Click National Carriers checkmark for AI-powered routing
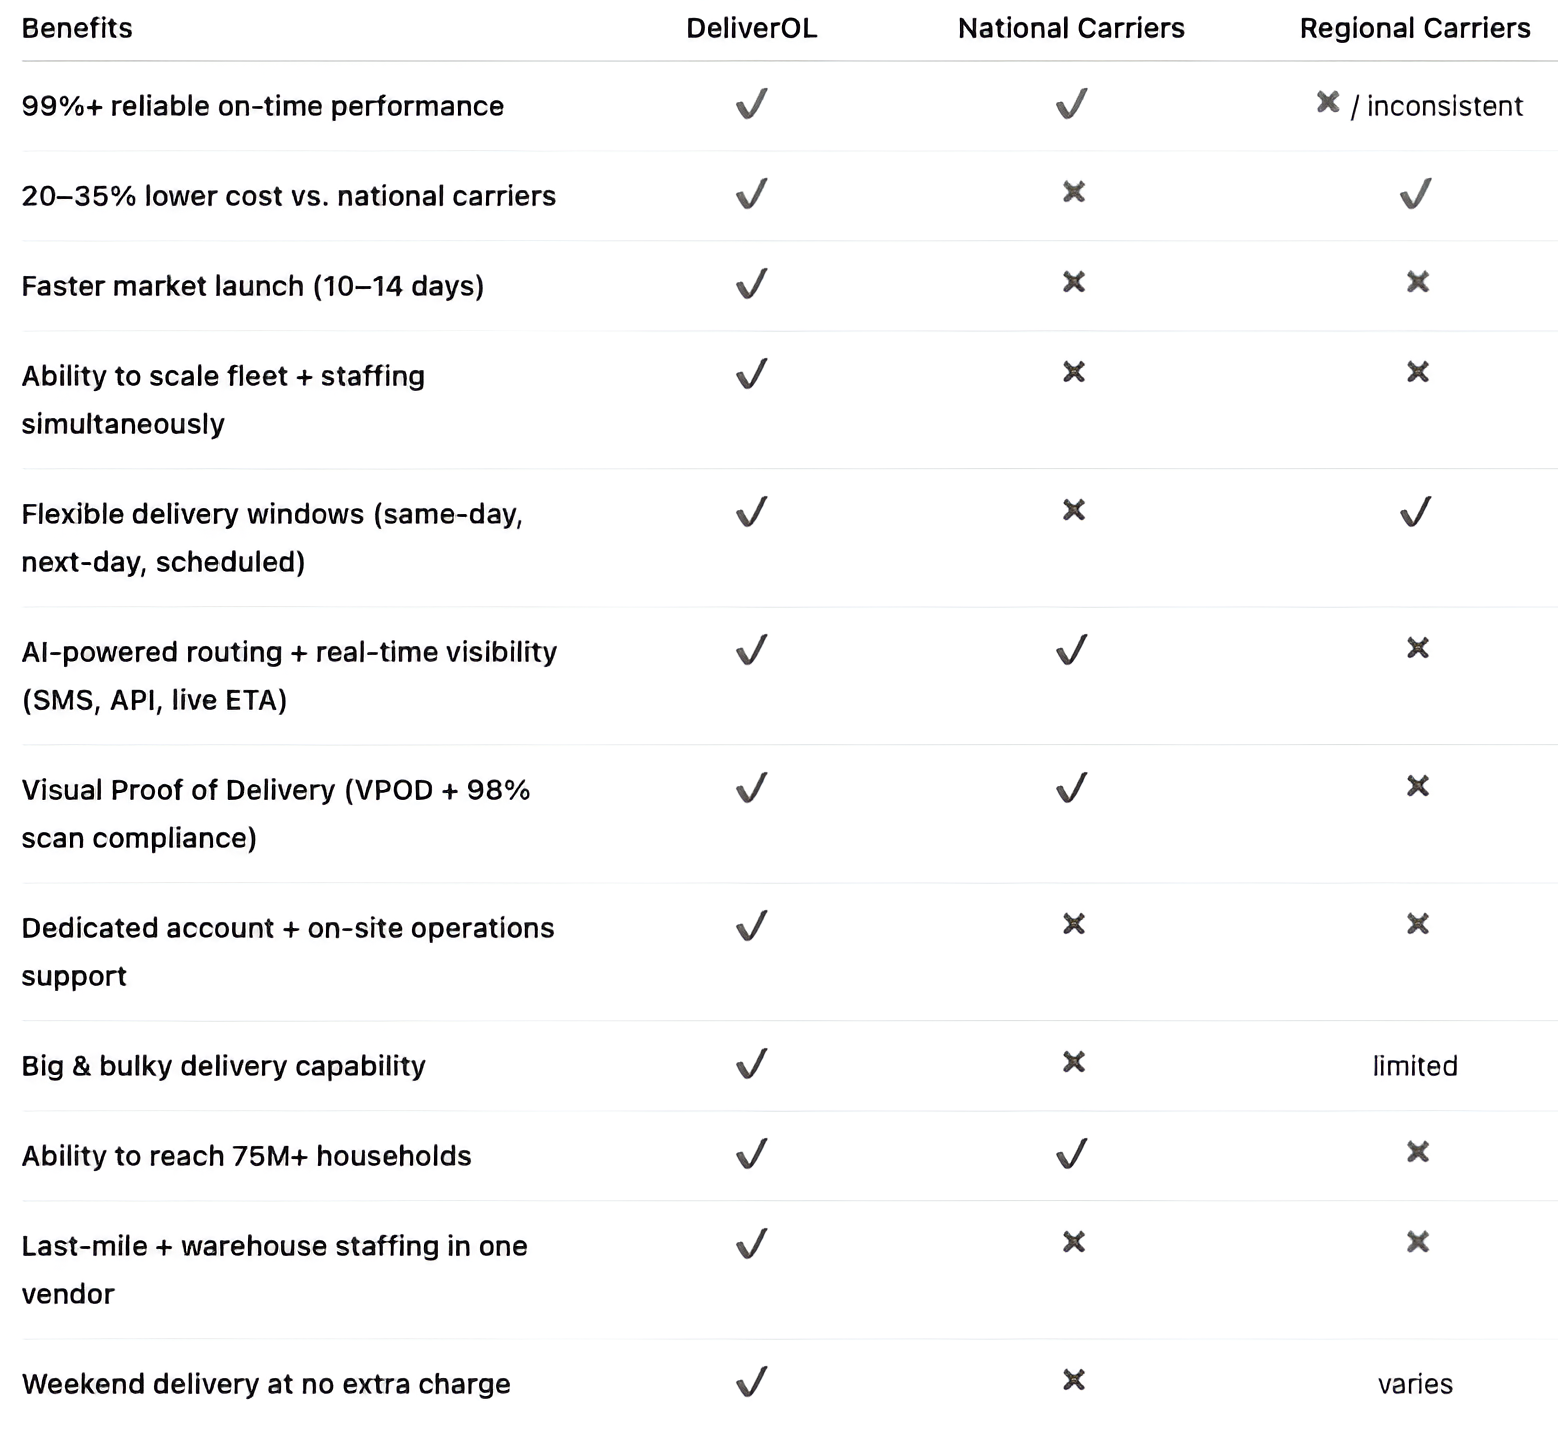Viewport: 1558px width, 1442px height. (1071, 650)
